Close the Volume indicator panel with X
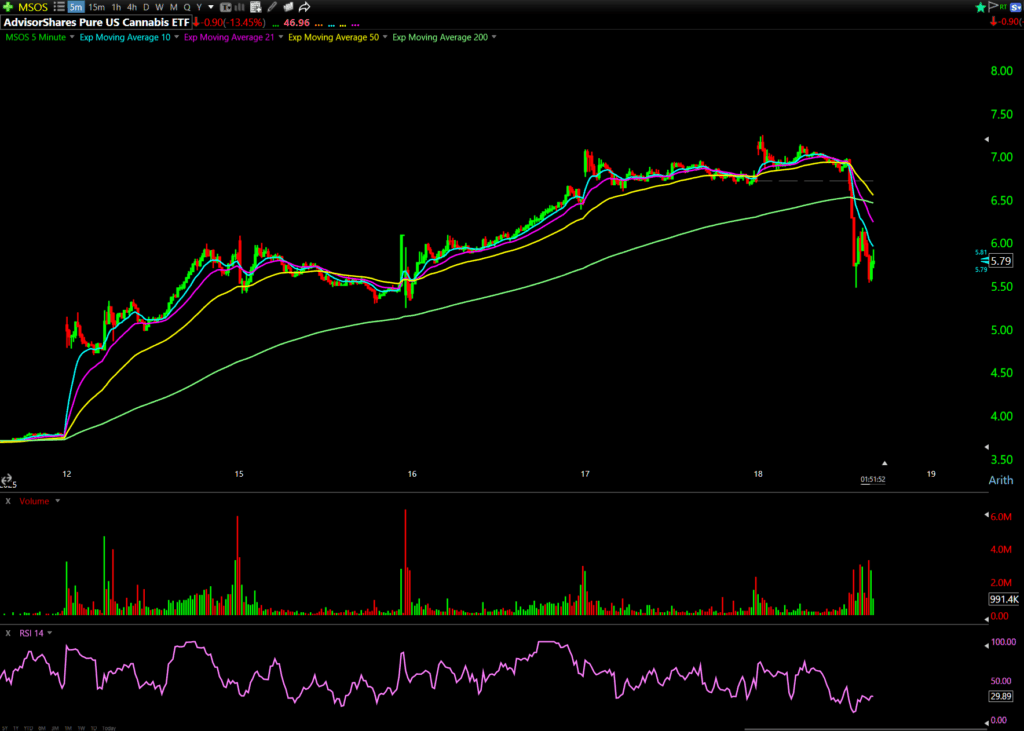Screen dimensions: 1024x731 pyautogui.click(x=8, y=500)
